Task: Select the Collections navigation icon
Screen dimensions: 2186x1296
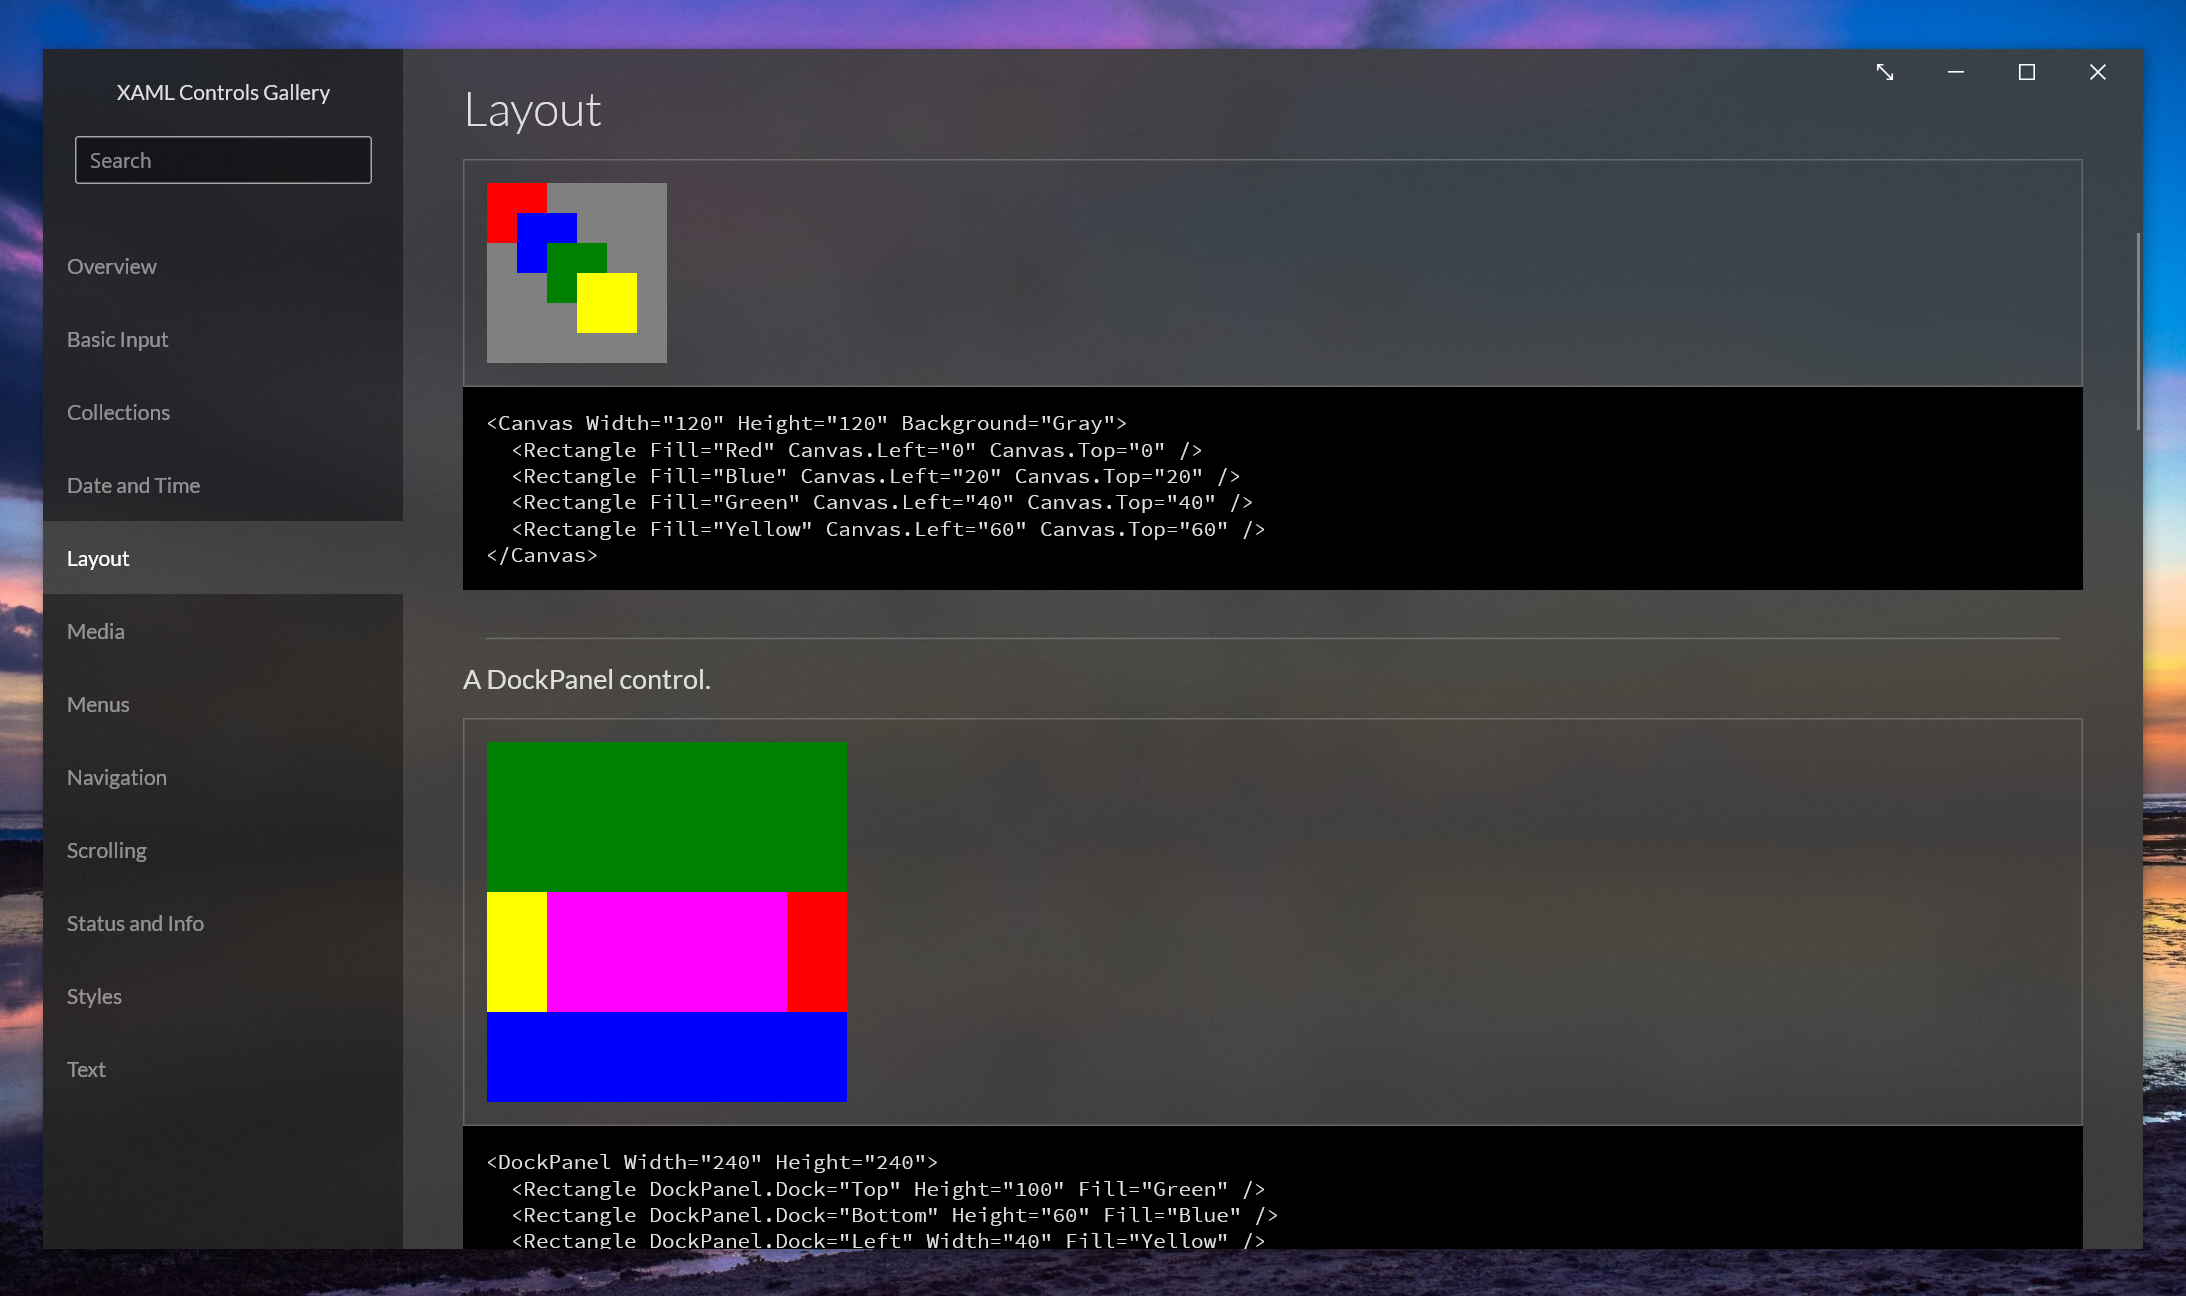Action: click(120, 410)
